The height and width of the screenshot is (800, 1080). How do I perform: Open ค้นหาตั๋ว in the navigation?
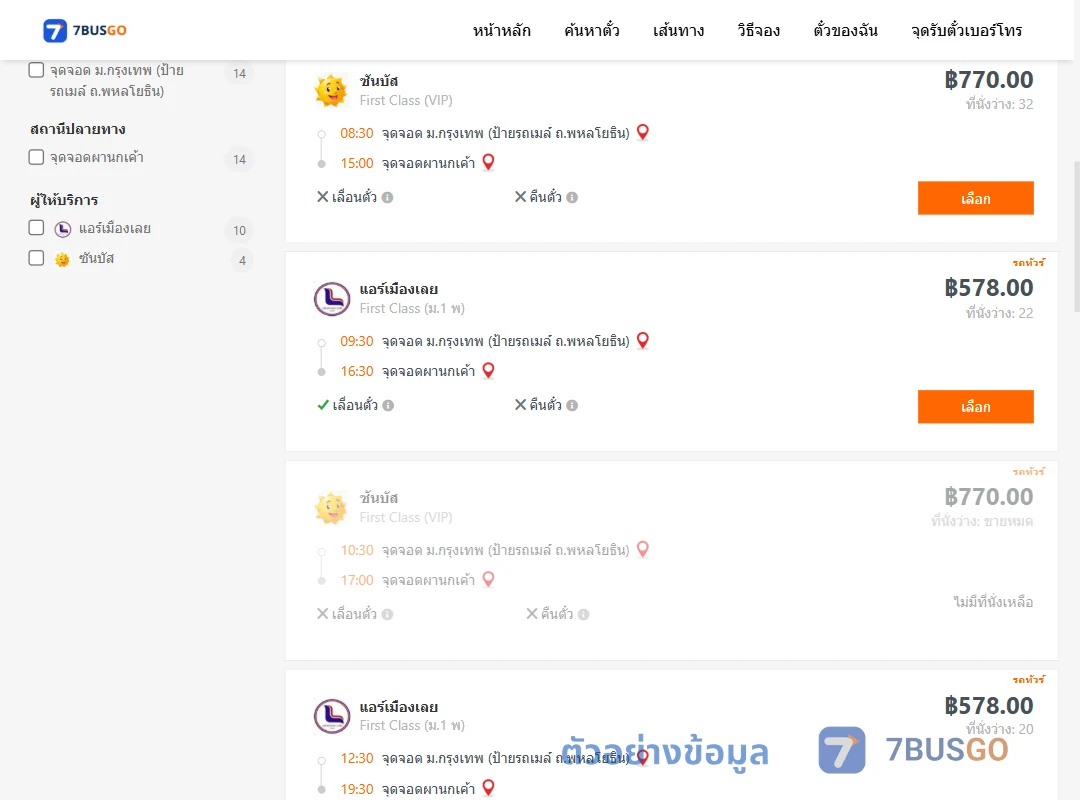click(x=592, y=30)
